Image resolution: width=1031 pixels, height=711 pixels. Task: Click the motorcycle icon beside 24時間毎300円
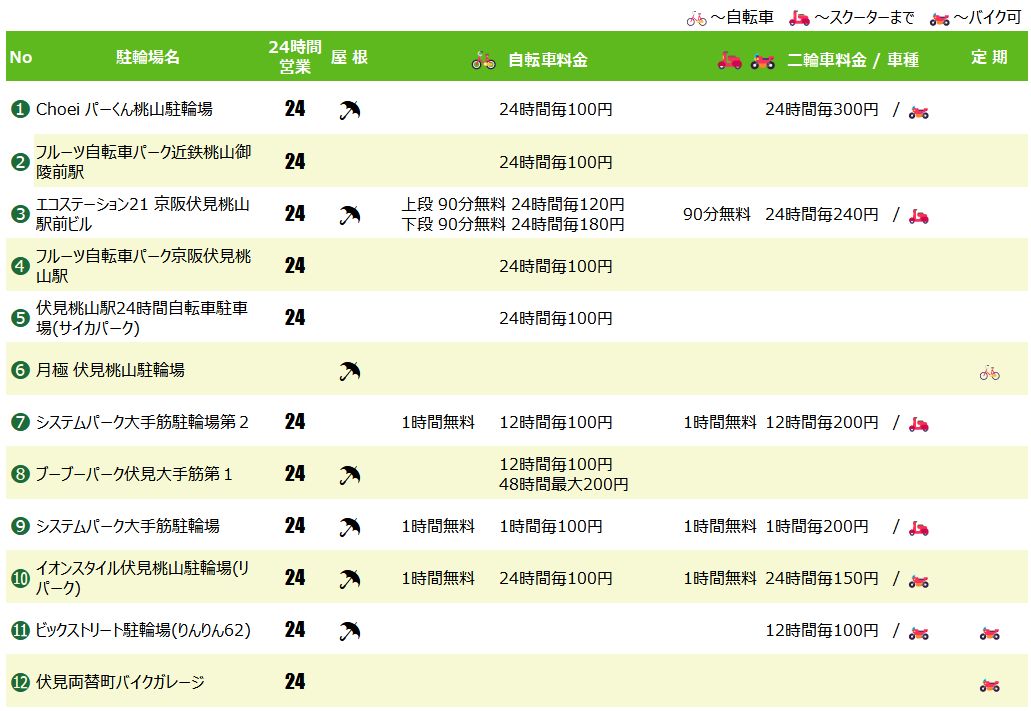point(918,111)
